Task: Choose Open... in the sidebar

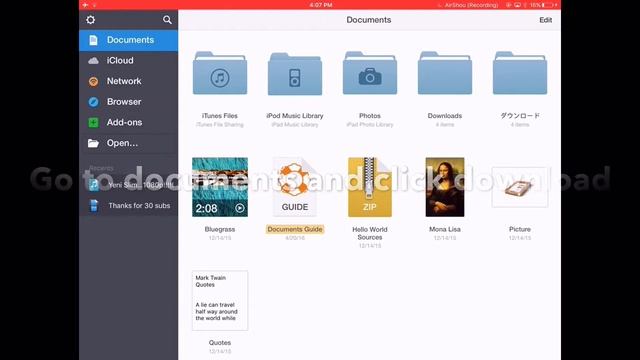Action: (x=129, y=143)
